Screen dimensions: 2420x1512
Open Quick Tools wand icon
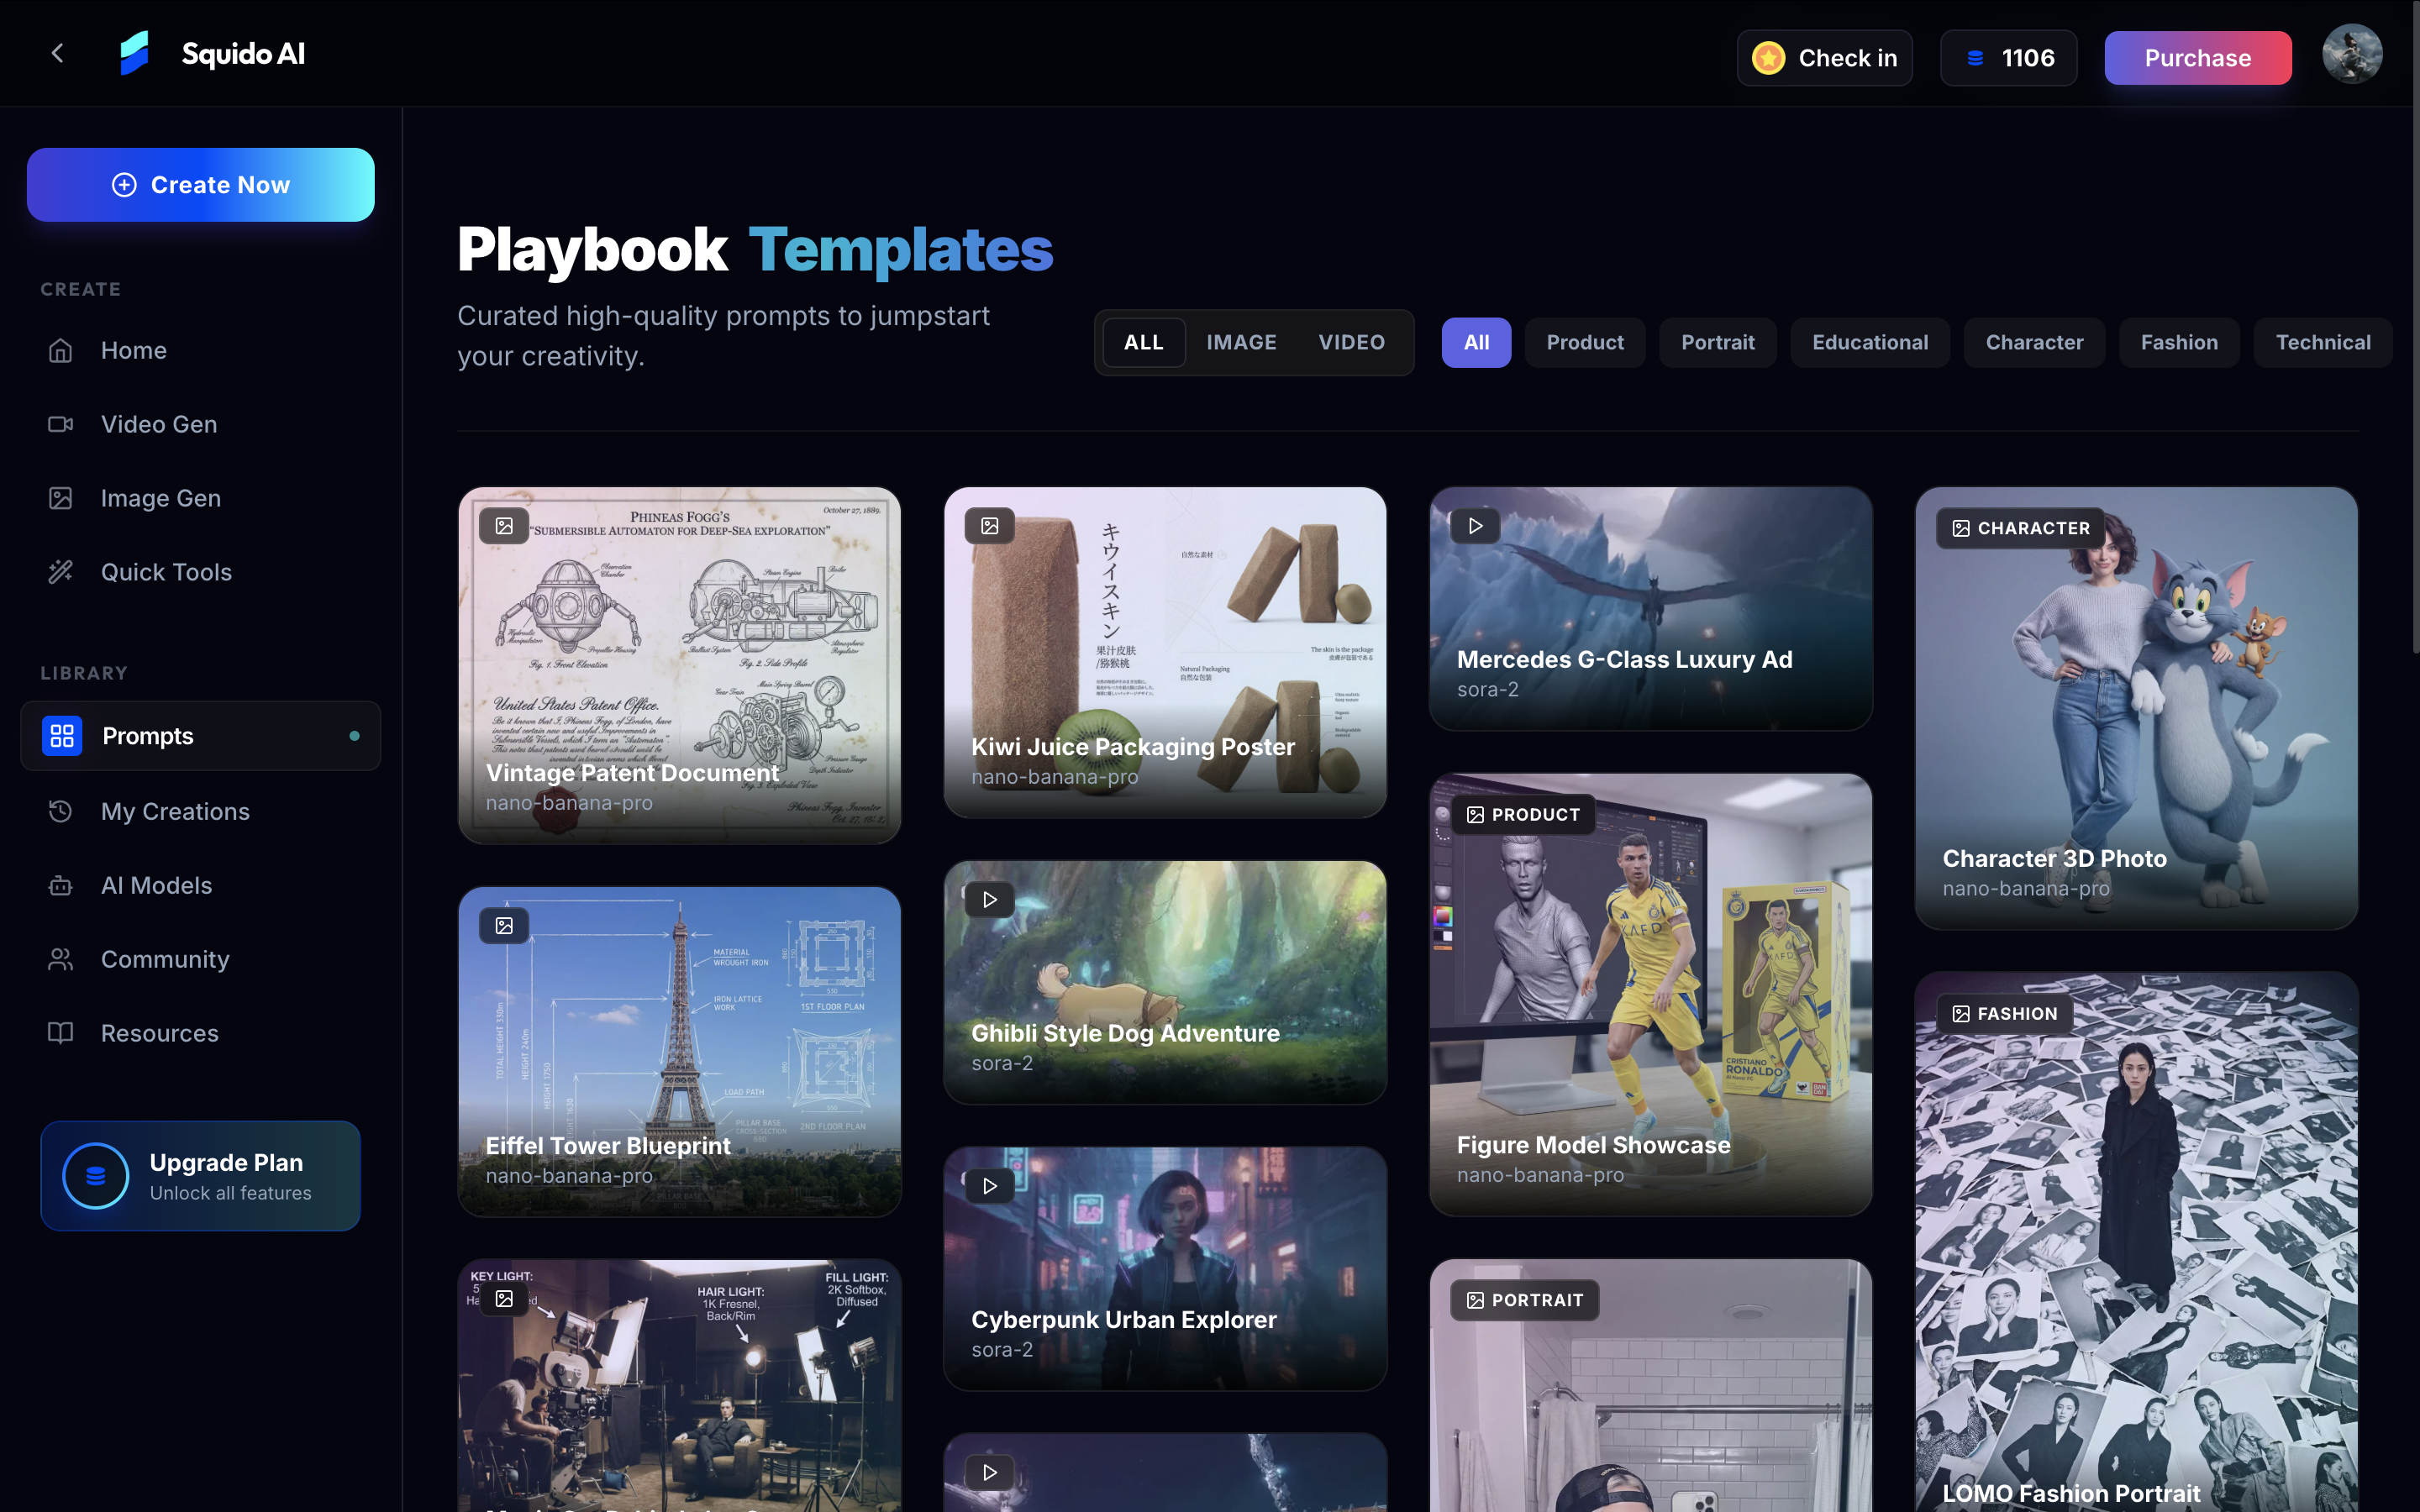coord(61,572)
